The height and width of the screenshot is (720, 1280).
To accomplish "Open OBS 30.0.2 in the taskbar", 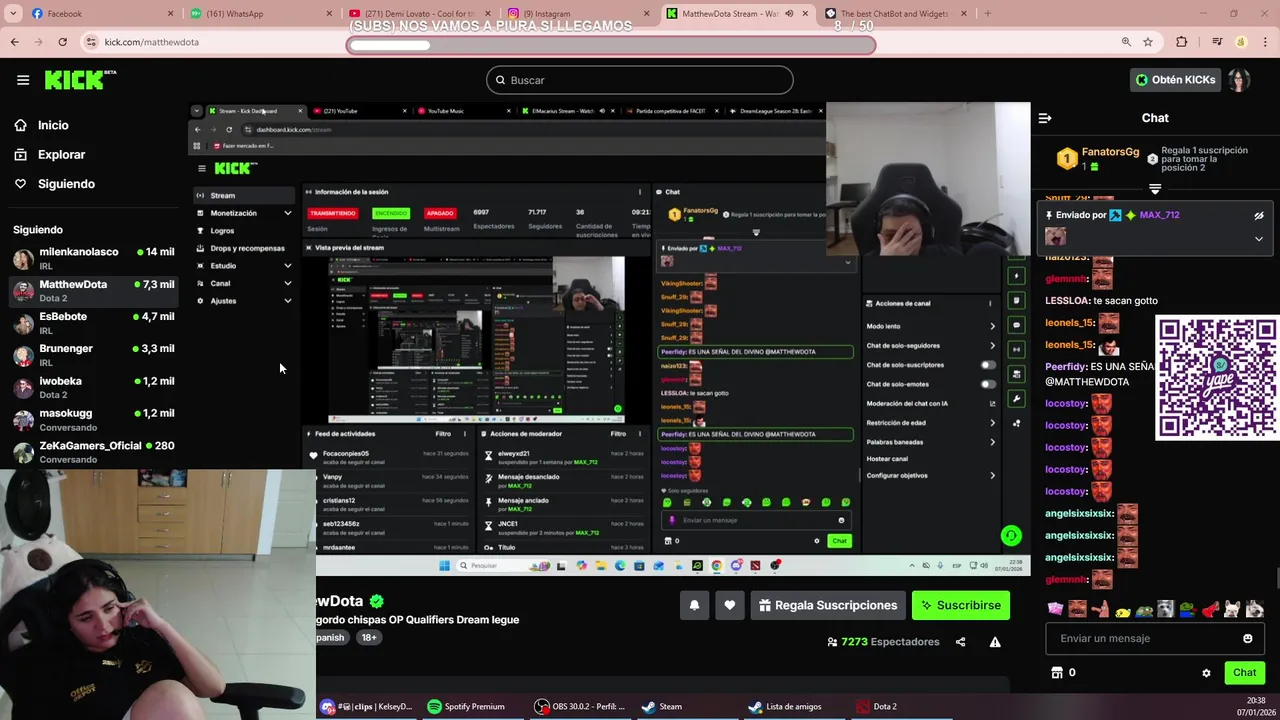I will [580, 707].
